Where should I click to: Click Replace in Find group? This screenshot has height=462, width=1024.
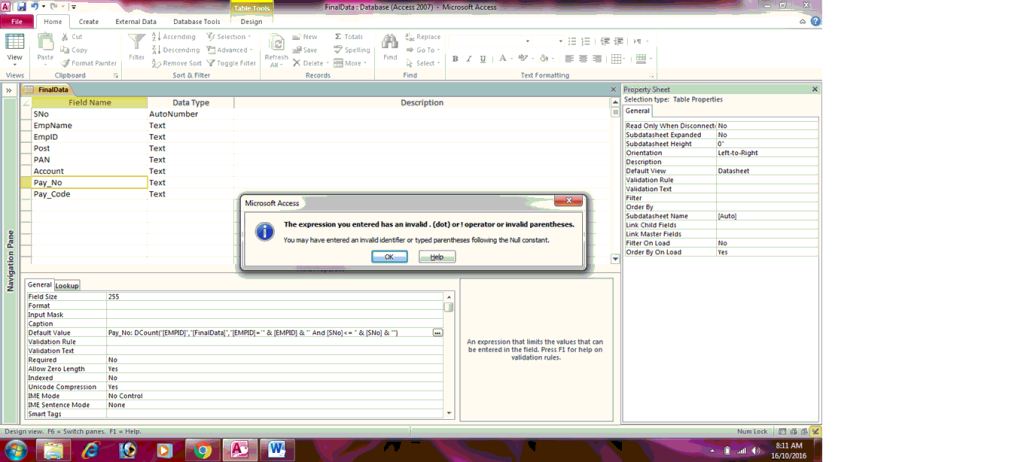coord(423,37)
